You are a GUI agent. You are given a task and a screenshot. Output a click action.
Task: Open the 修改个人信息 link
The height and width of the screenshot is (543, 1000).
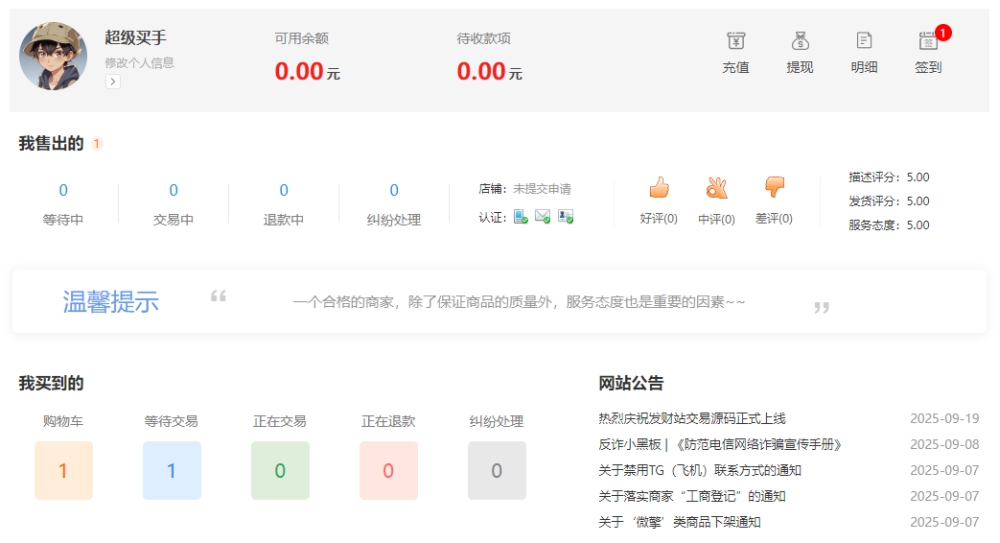point(139,63)
